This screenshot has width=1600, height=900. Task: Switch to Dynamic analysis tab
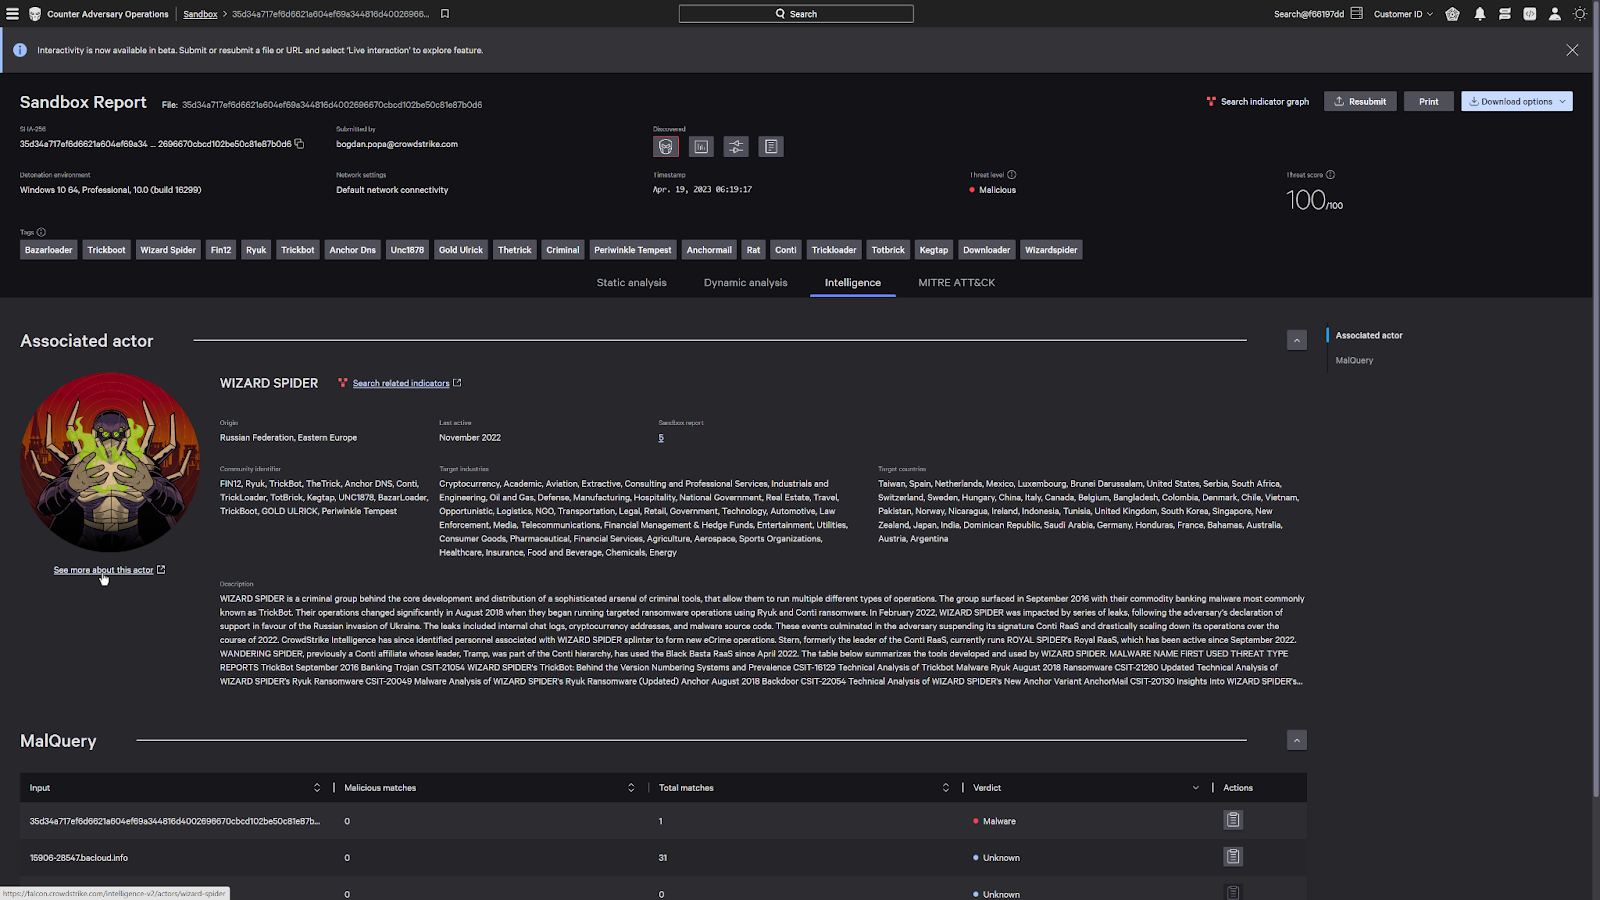[745, 283]
